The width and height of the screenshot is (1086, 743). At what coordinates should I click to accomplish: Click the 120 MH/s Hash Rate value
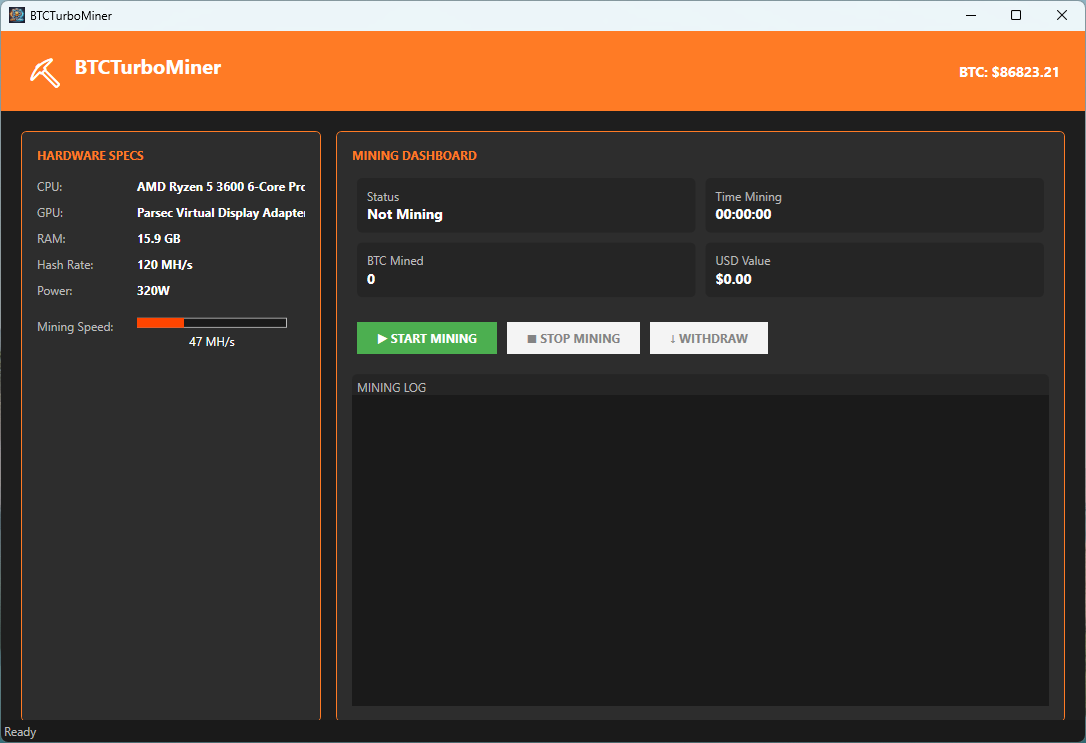coord(165,265)
